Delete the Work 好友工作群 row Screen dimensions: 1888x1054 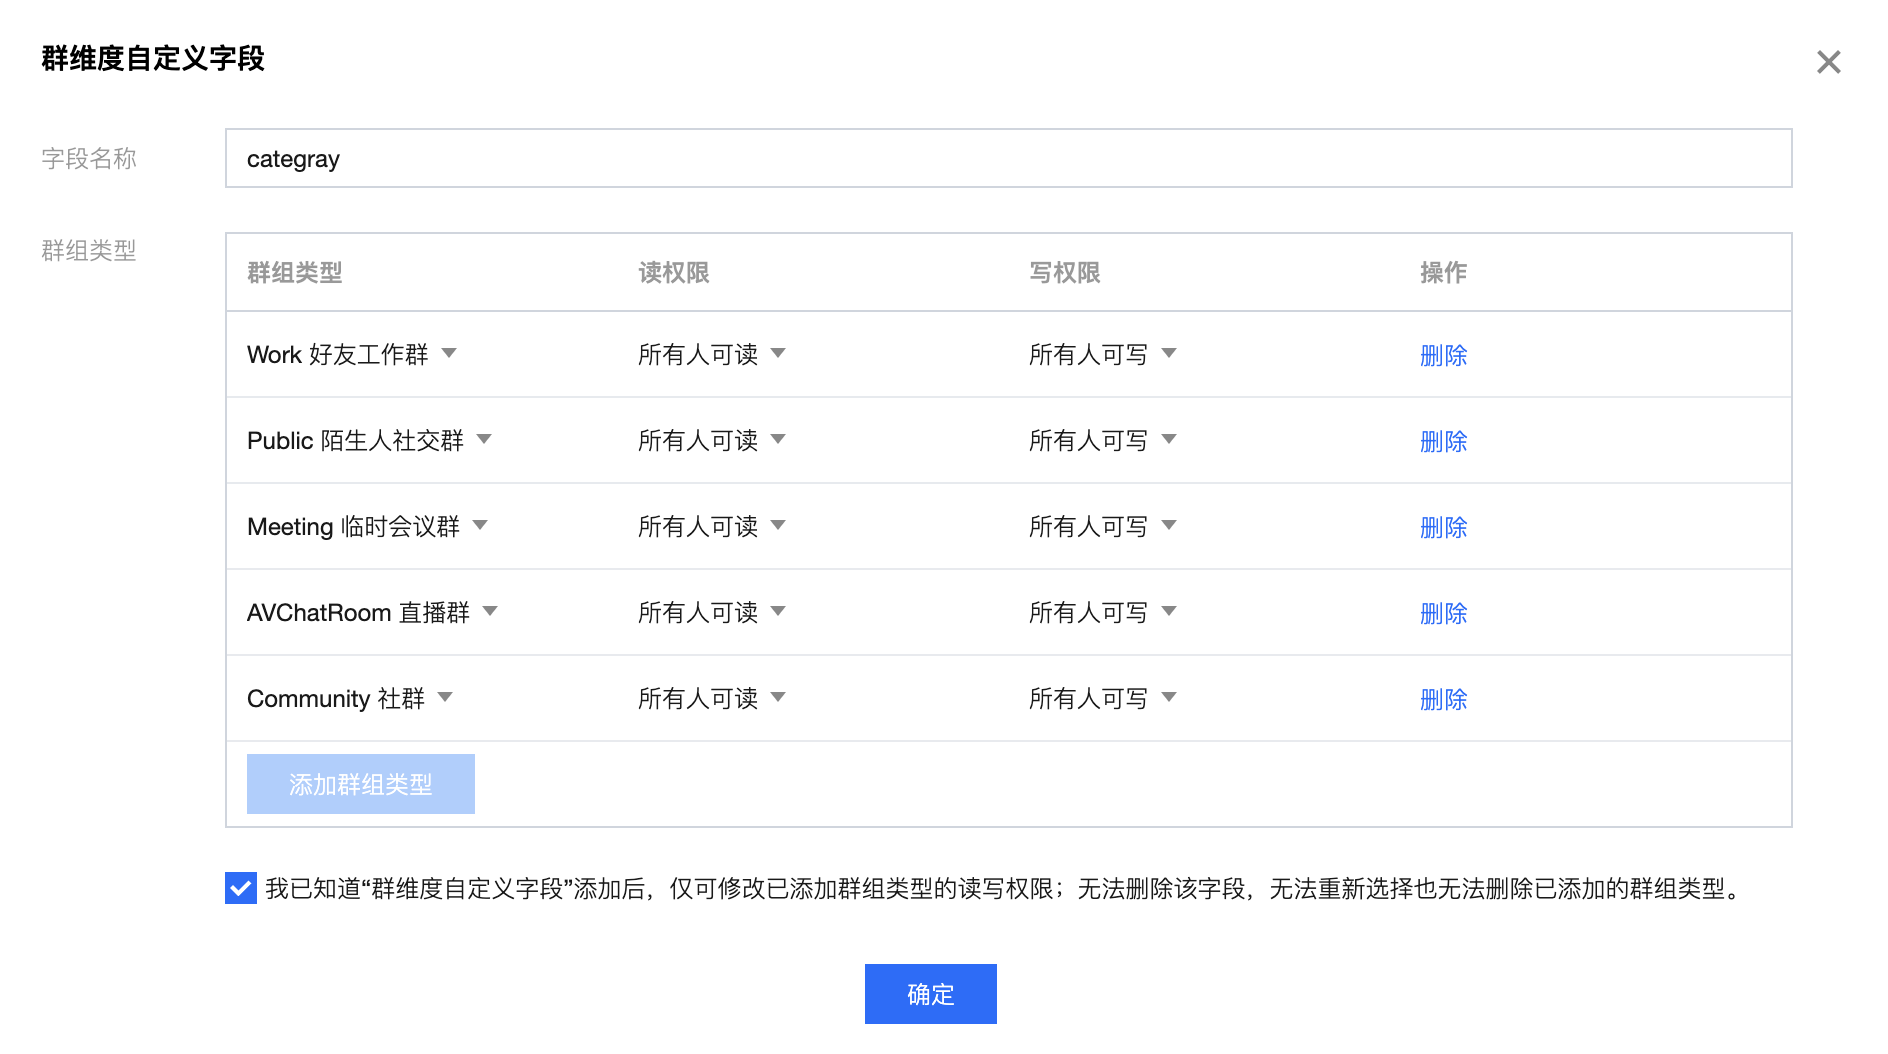(1443, 355)
